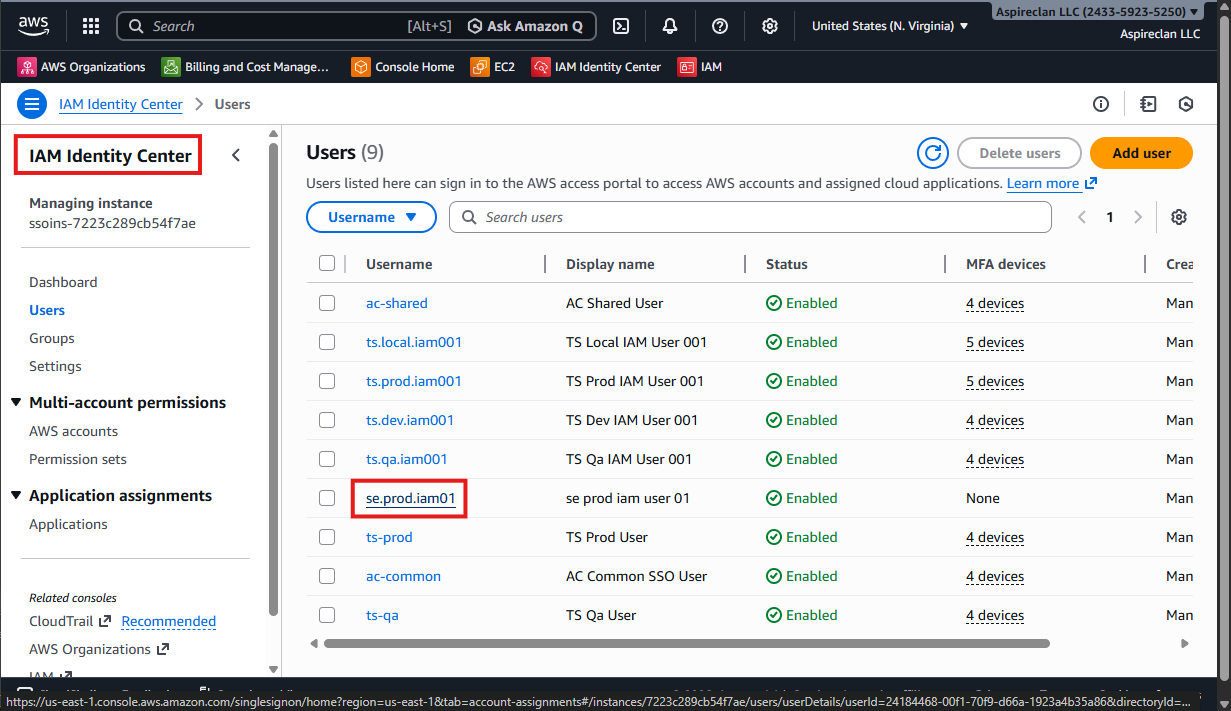Open Settings in sidebar
1231x711 pixels.
55,366
